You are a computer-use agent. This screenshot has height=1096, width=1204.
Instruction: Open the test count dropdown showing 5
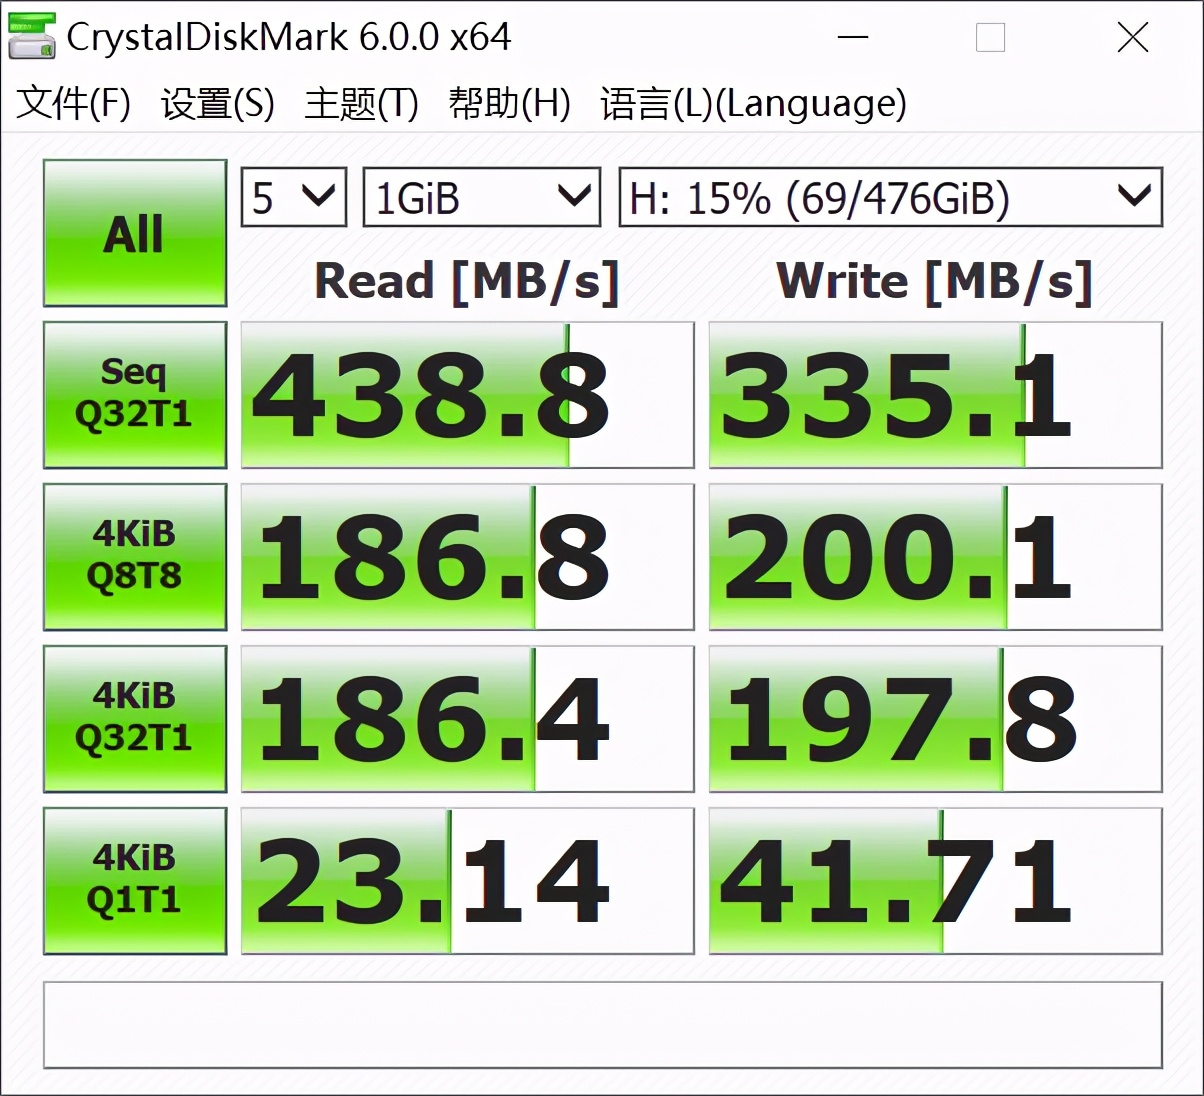294,197
